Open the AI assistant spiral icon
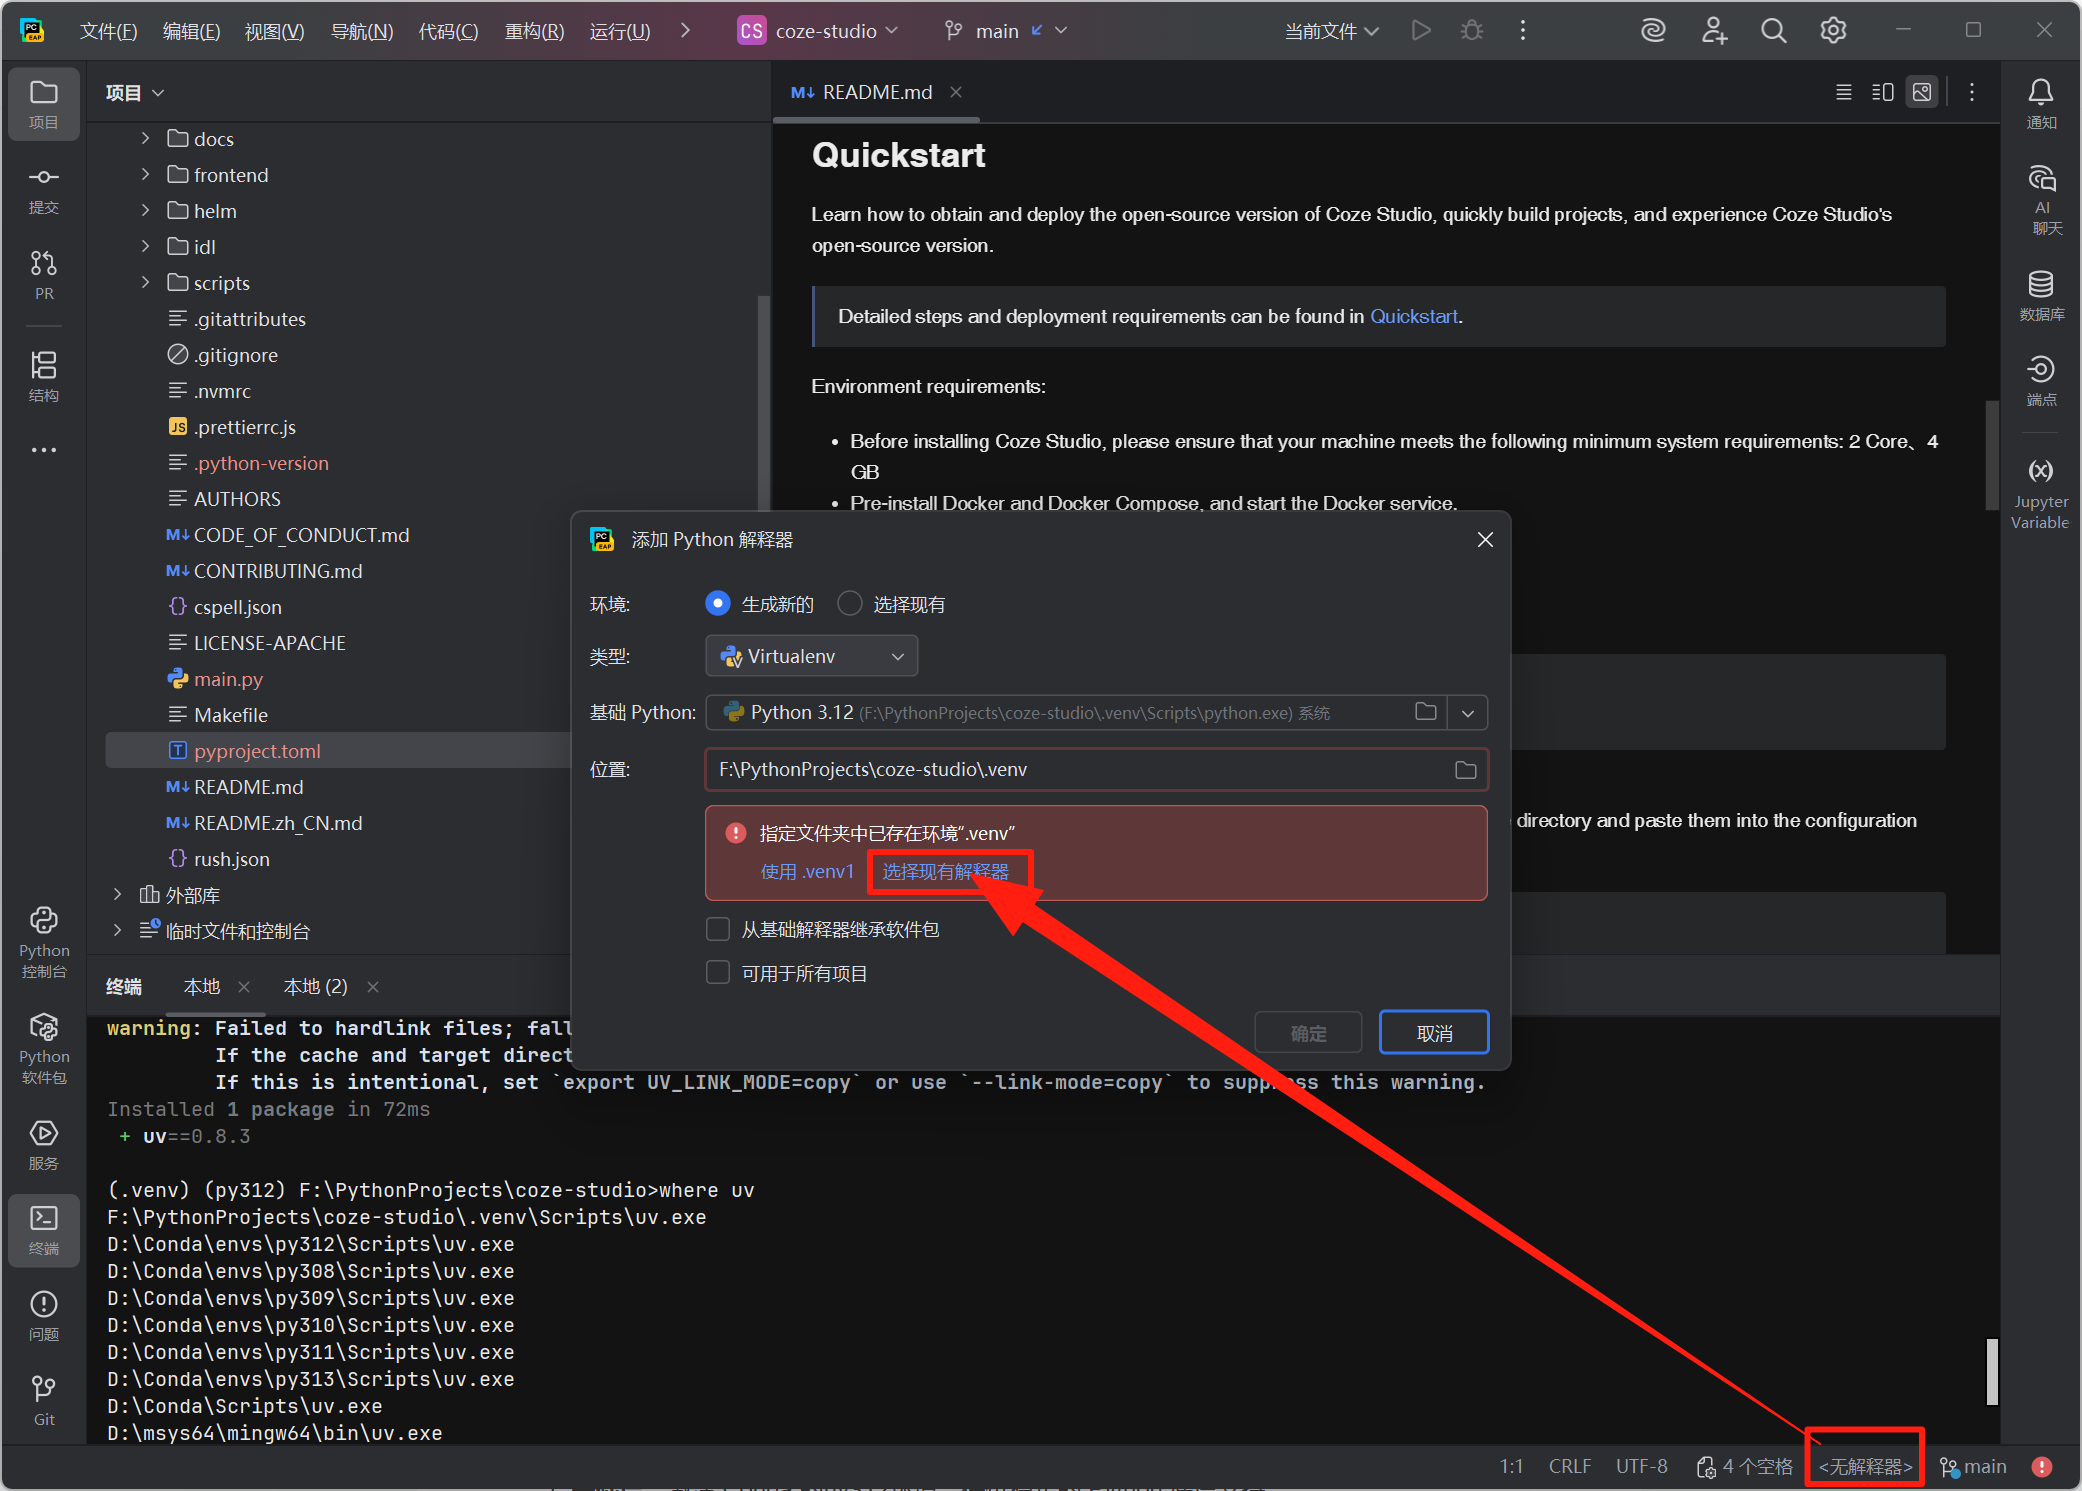Image resolution: width=2082 pixels, height=1491 pixels. (1653, 30)
